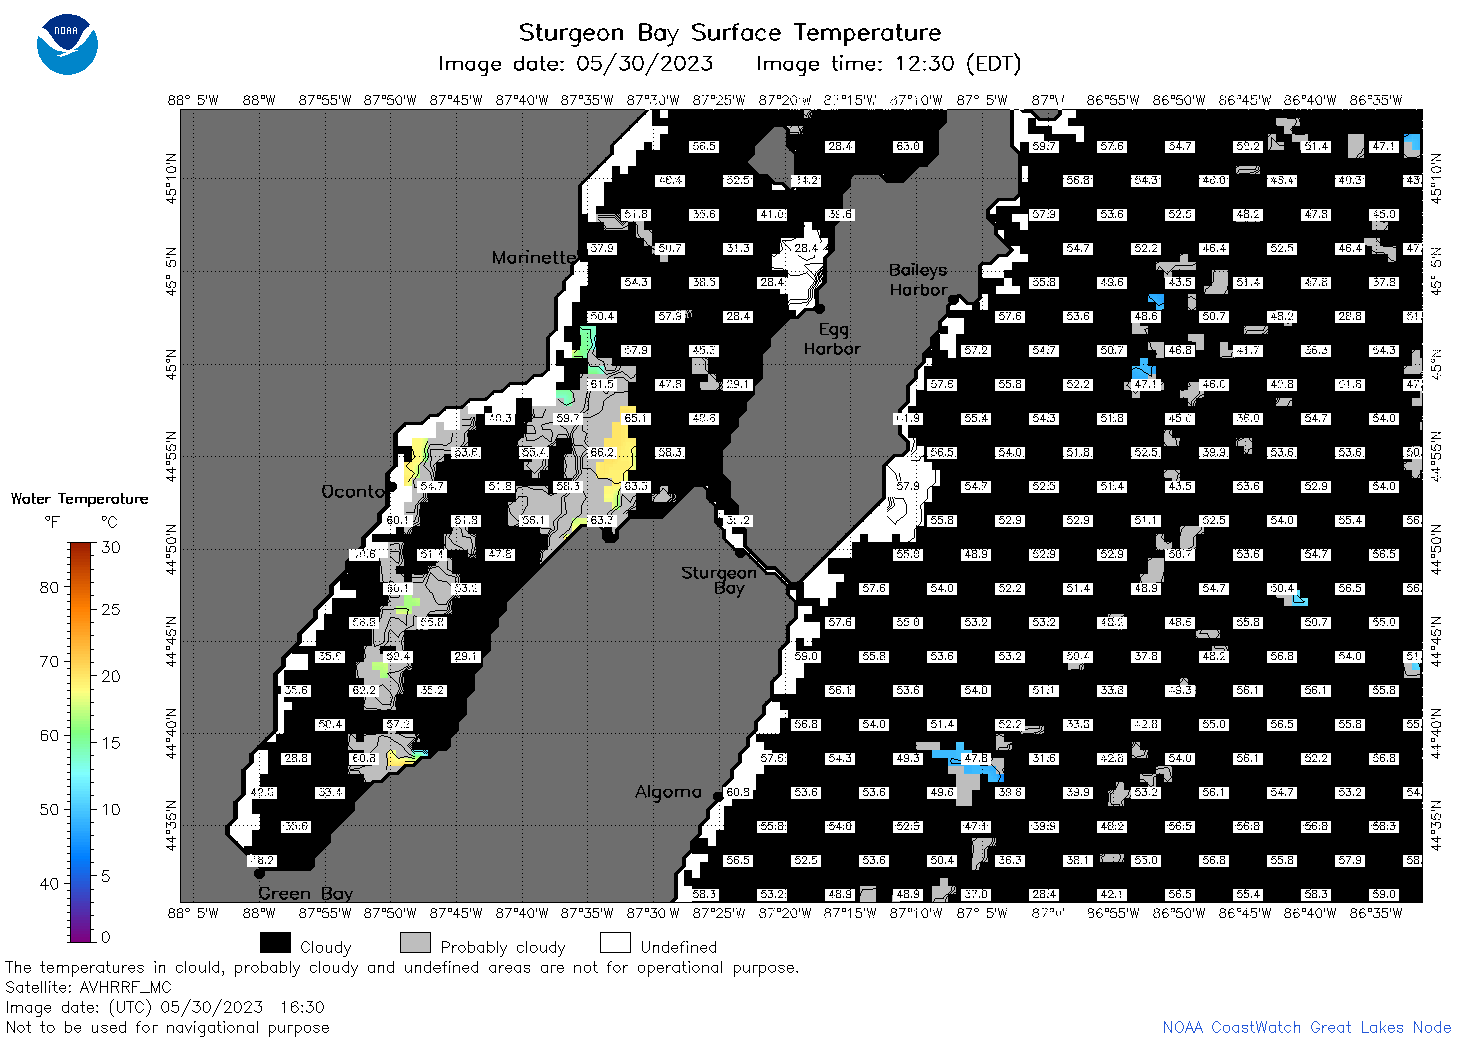This screenshot has width=1462, height=1043.
Task: Click the °C unit label on scale
Action: (x=109, y=522)
